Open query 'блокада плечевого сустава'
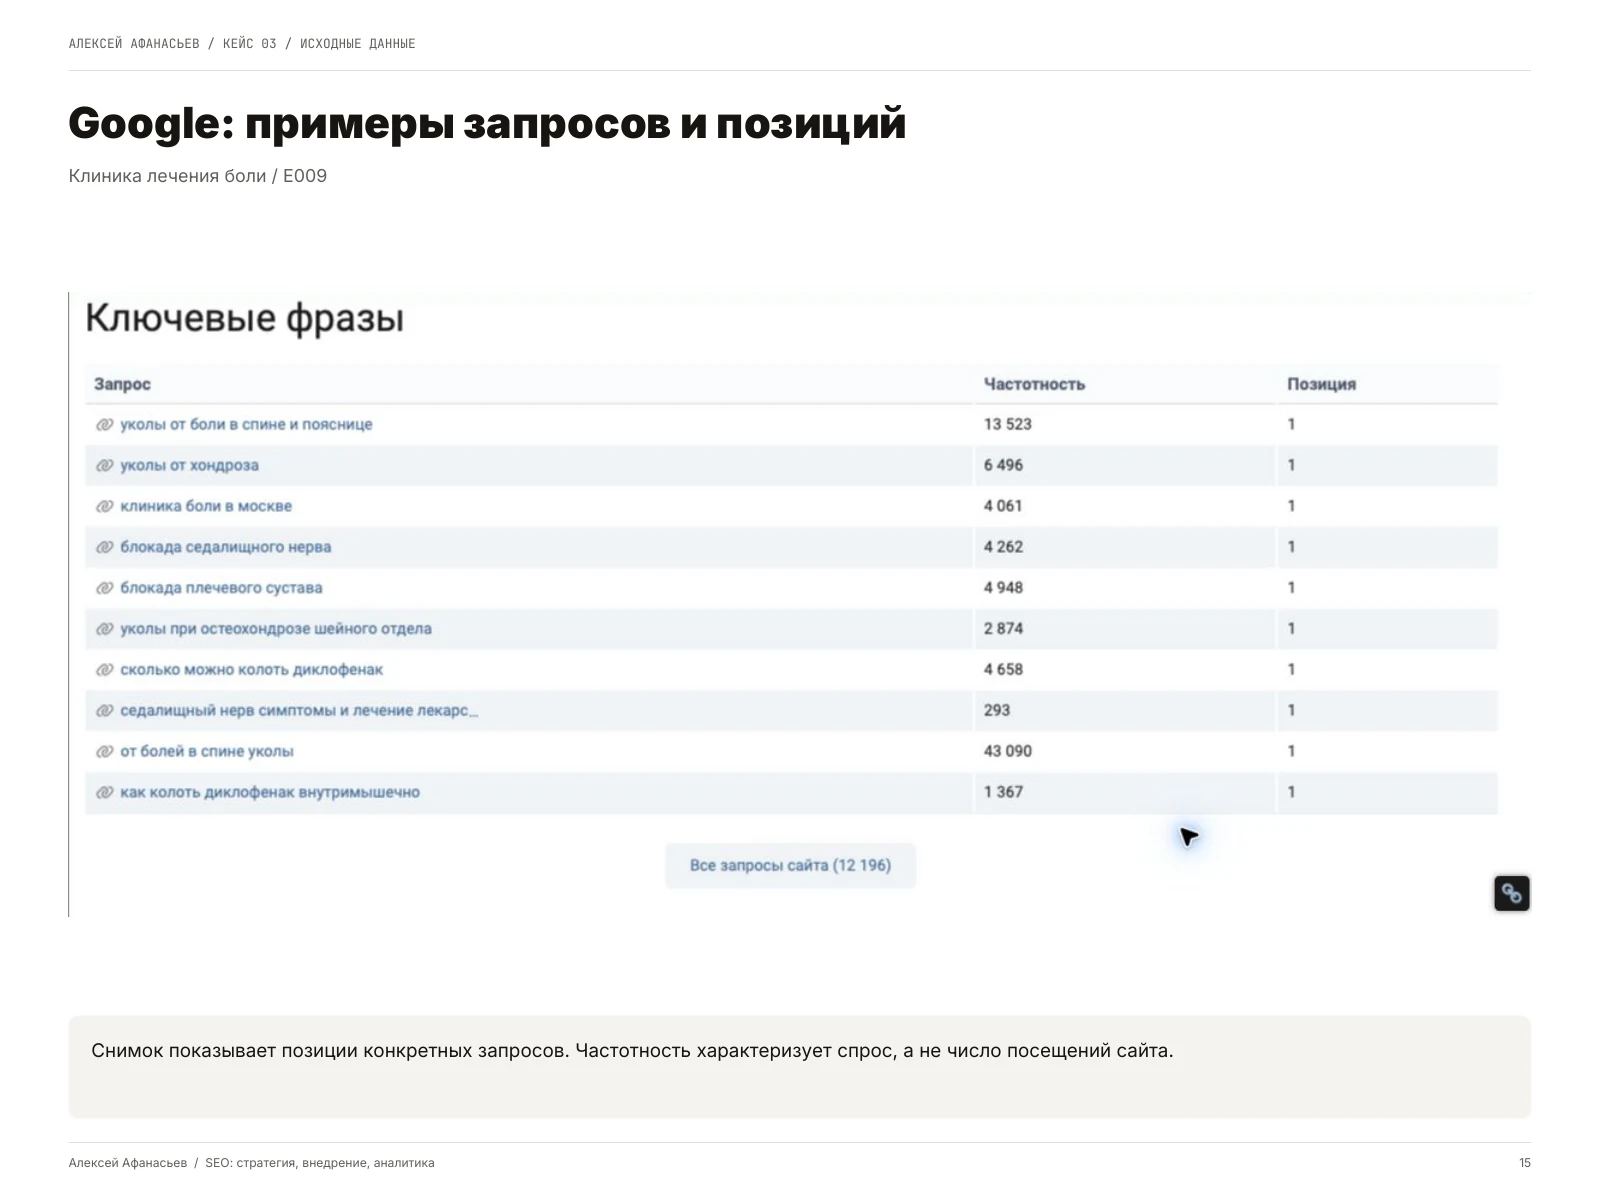The width and height of the screenshot is (1600, 1200). (x=221, y=588)
